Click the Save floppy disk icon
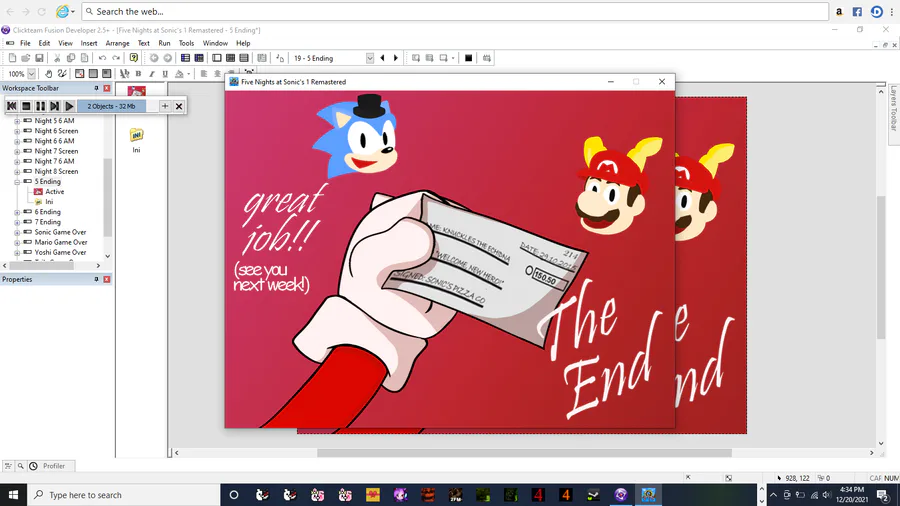This screenshot has height=506, width=900. [x=39, y=58]
